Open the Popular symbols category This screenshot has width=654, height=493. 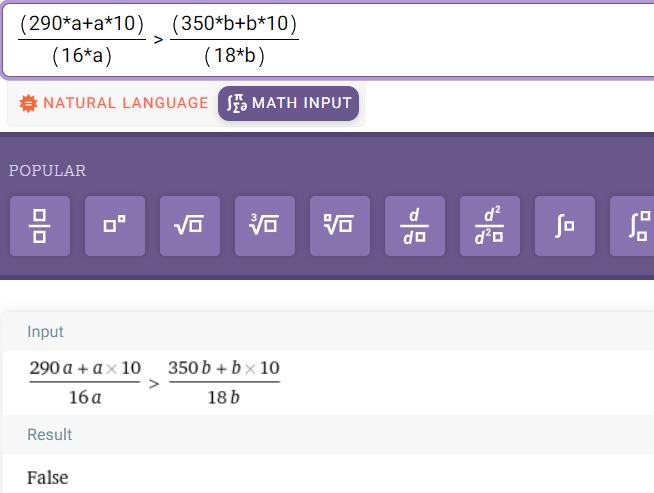[47, 171]
